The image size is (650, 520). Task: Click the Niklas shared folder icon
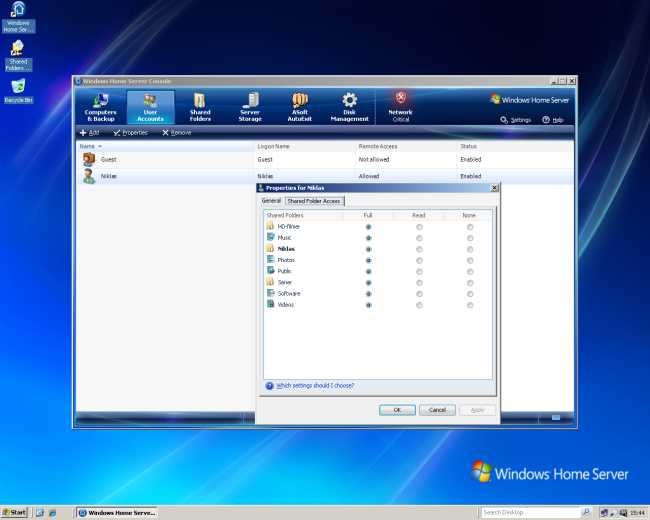(270, 248)
